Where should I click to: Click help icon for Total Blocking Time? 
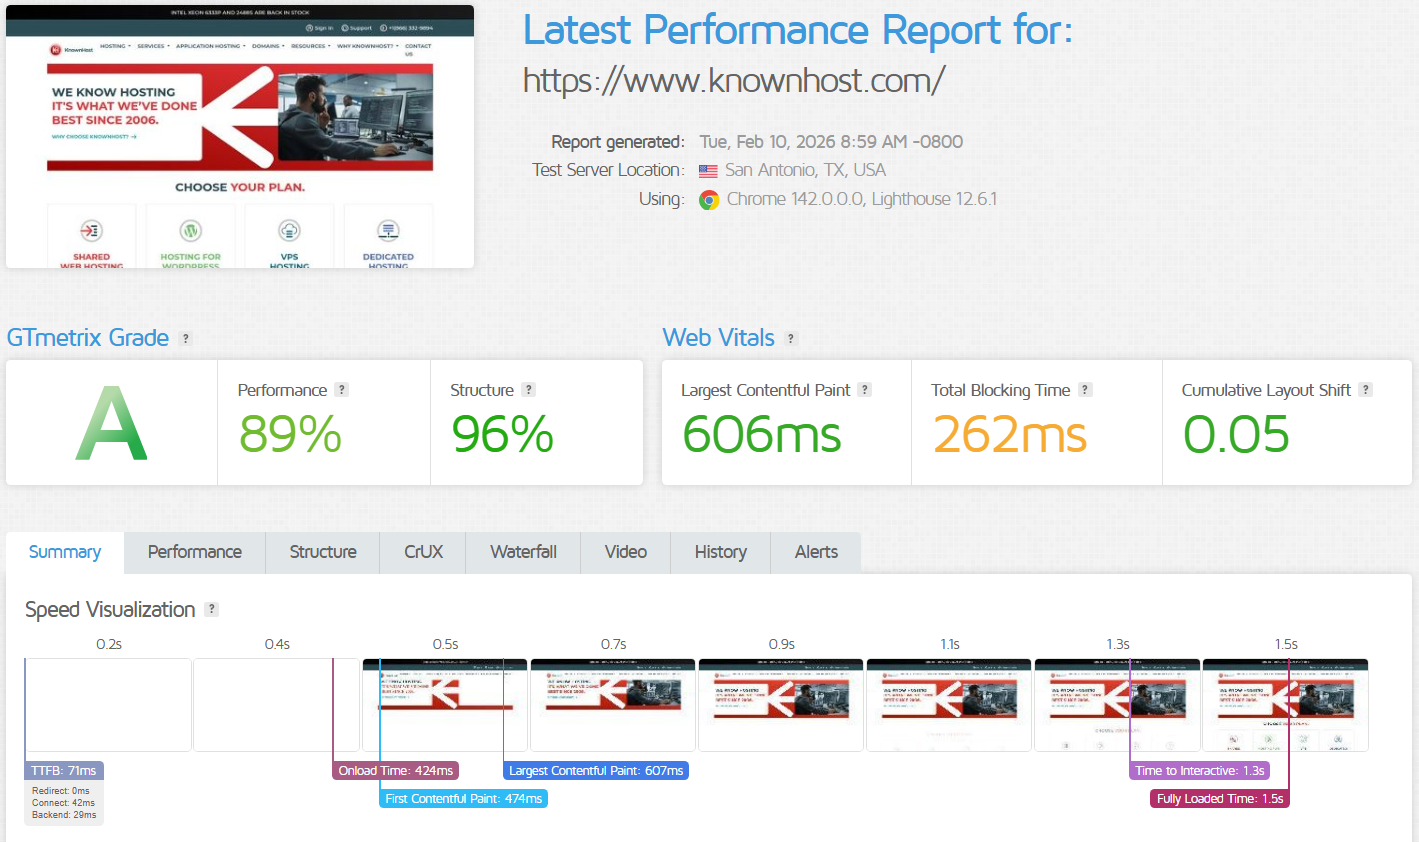[1085, 390]
